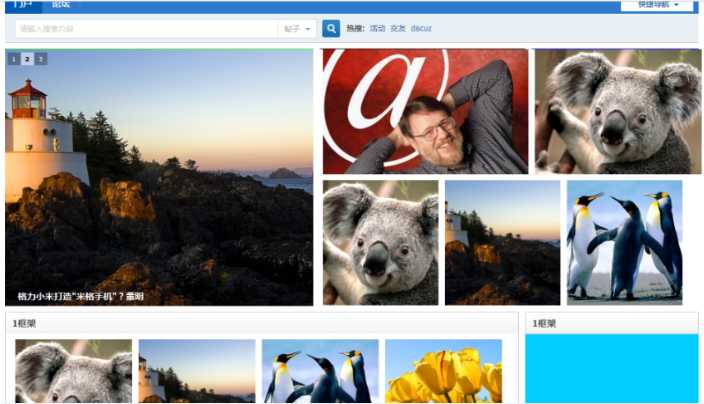The width and height of the screenshot is (704, 404).
Task: Open the lighthouse thumbnail in the 1框架 panel
Action: click(x=197, y=371)
